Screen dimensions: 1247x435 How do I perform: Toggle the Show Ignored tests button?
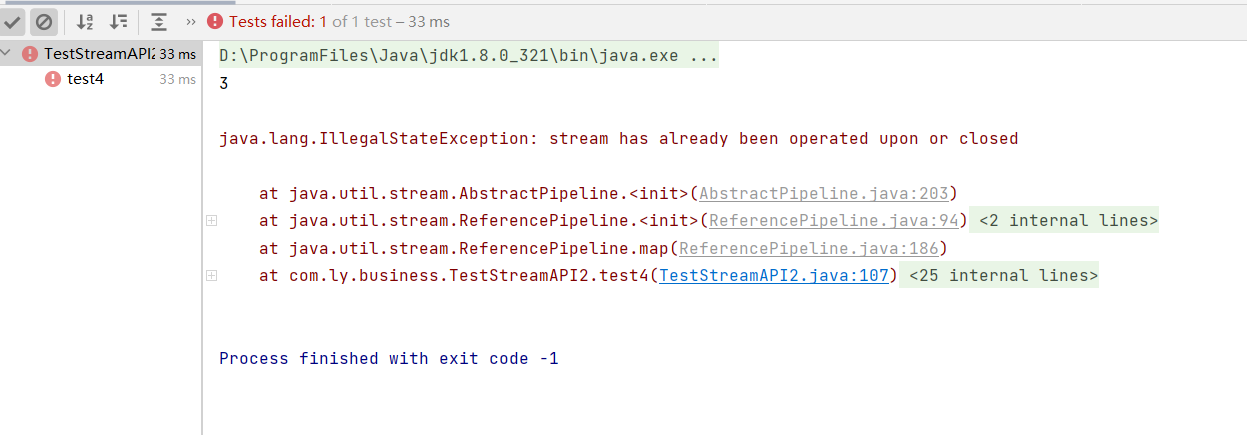43,21
